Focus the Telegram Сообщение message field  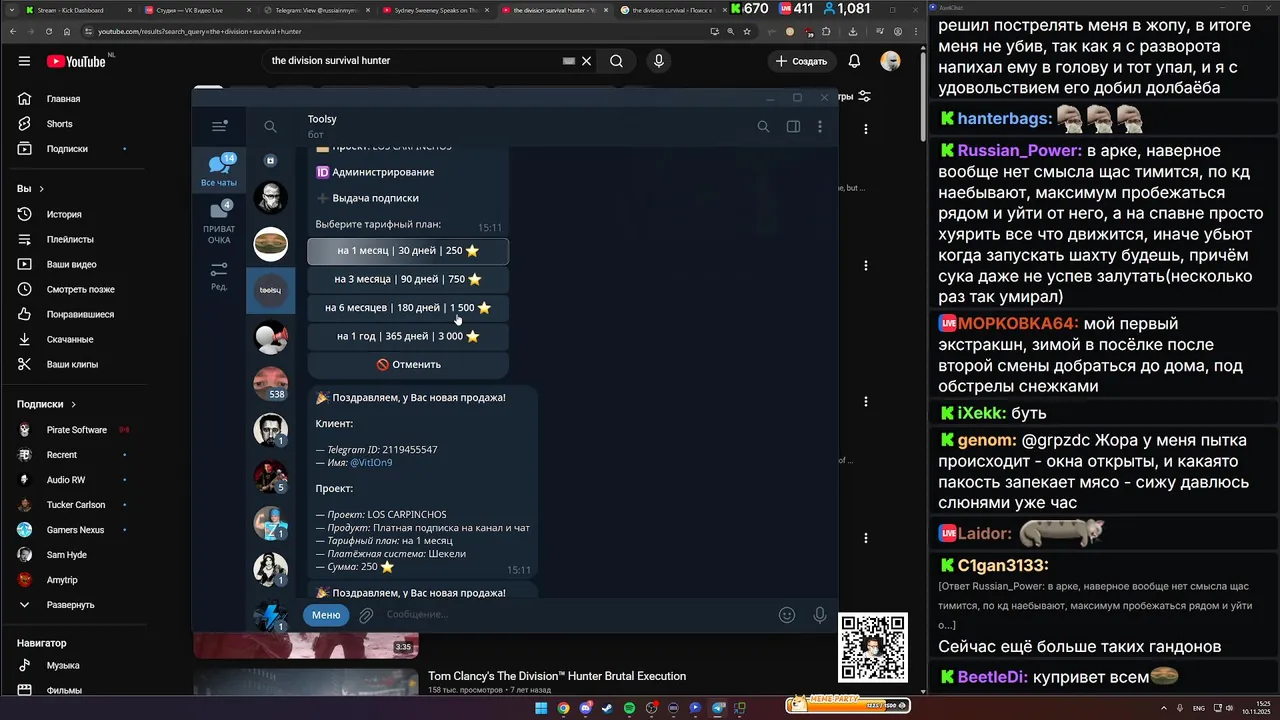575,615
